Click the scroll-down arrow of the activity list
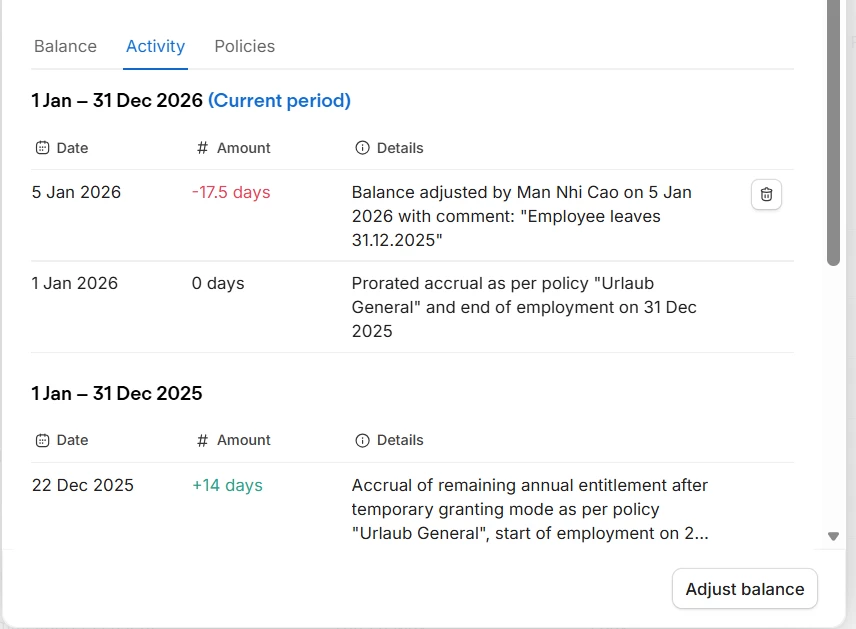This screenshot has width=856, height=629. pos(833,536)
